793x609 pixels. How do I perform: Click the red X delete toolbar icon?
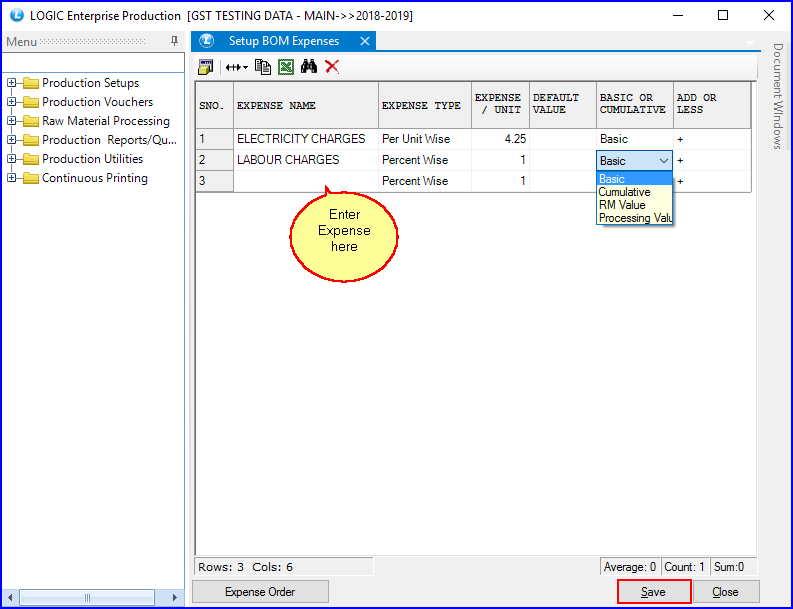coord(332,66)
